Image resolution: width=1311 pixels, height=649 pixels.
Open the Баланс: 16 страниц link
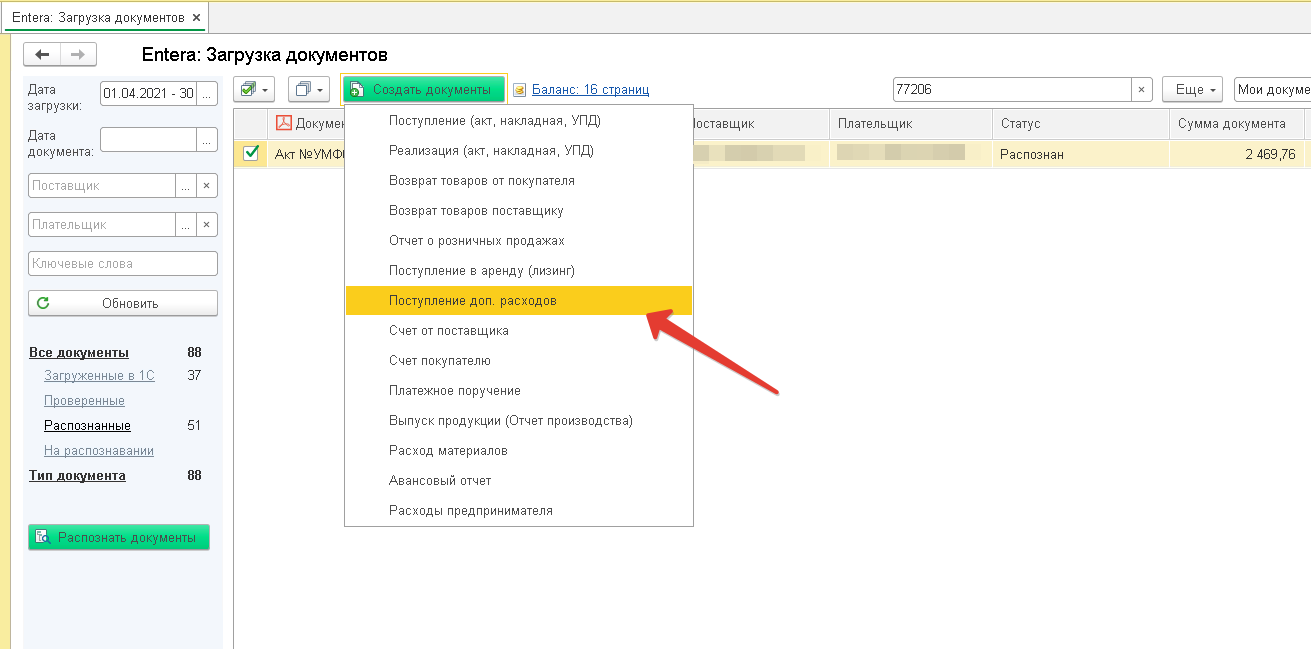pos(590,90)
